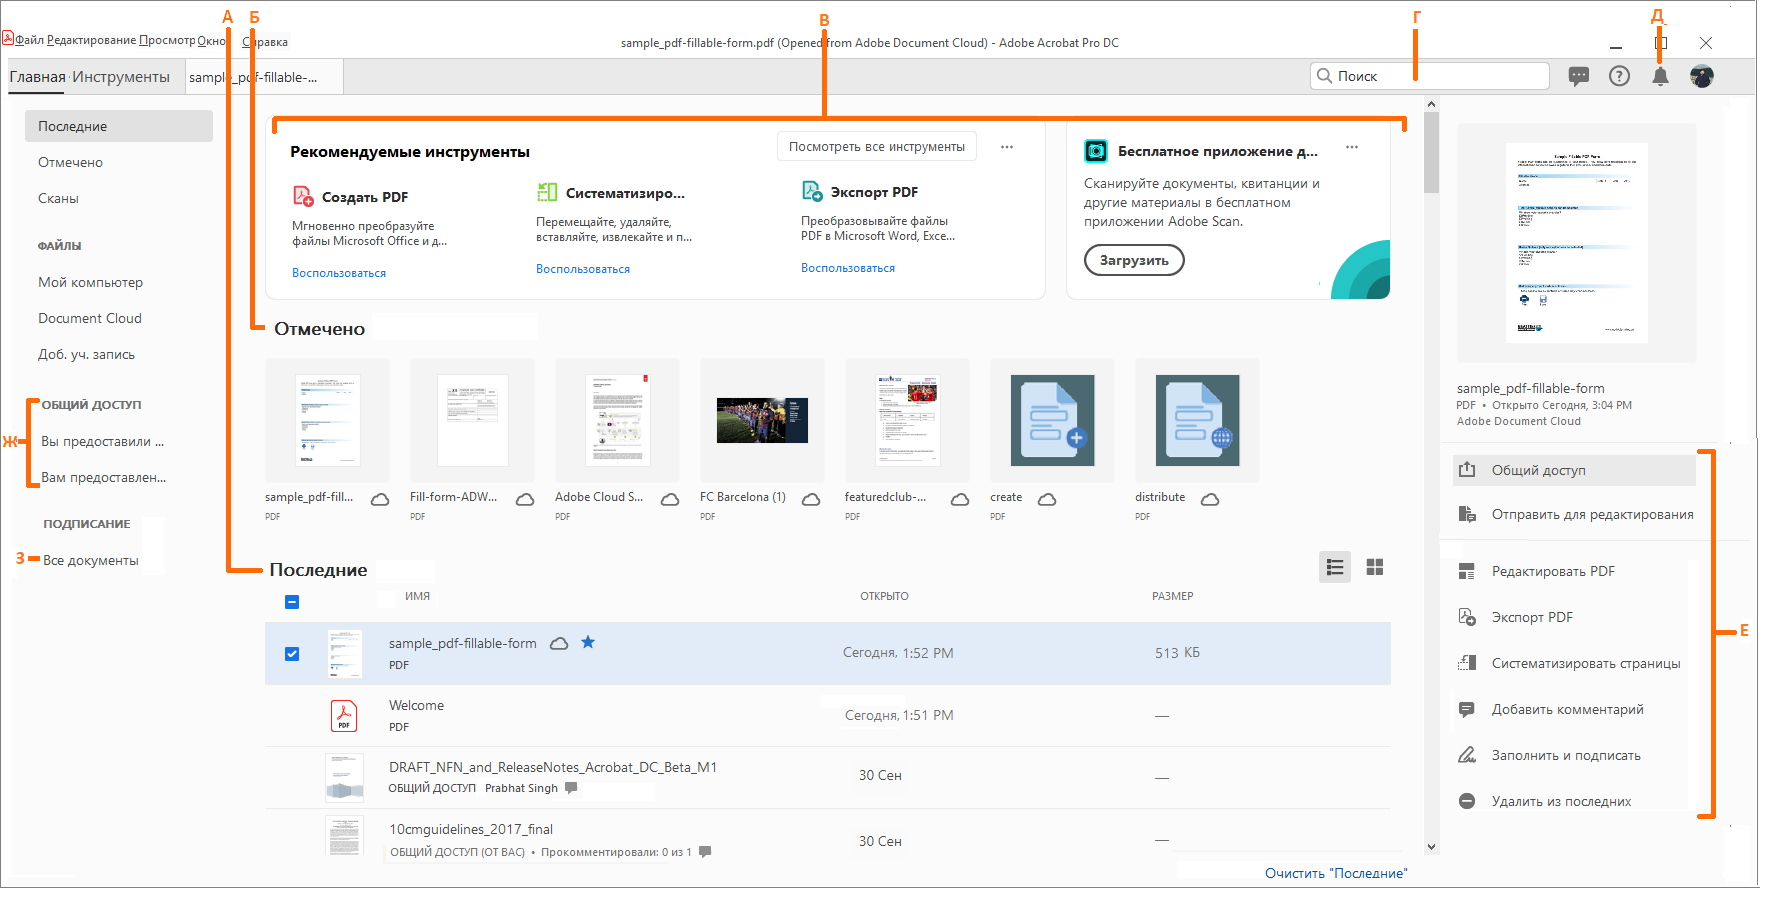Select Вы предоставили in the sidebar
This screenshot has width=1768, height=900.
point(102,441)
